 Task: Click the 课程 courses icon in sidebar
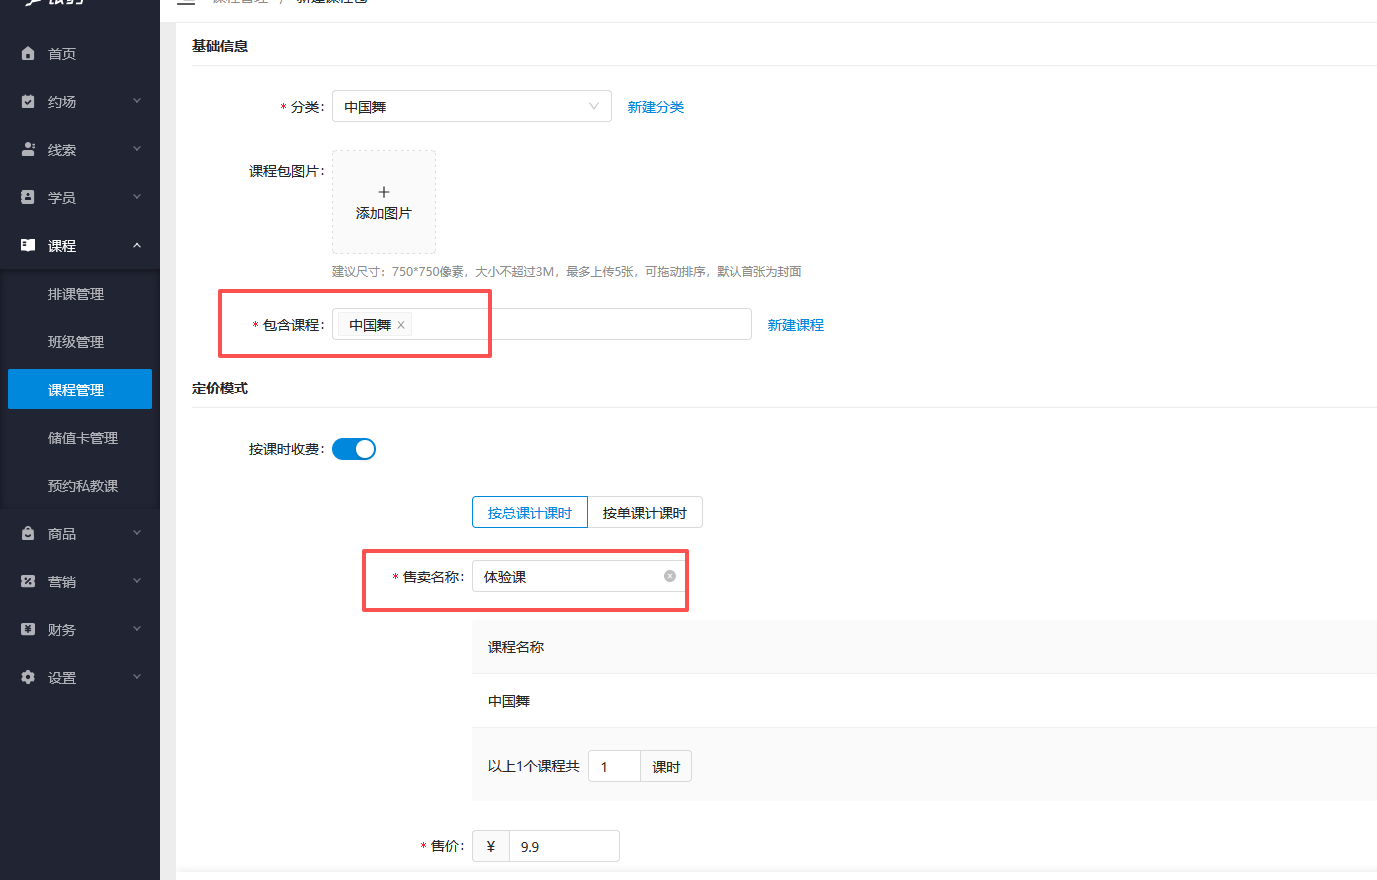[26, 245]
